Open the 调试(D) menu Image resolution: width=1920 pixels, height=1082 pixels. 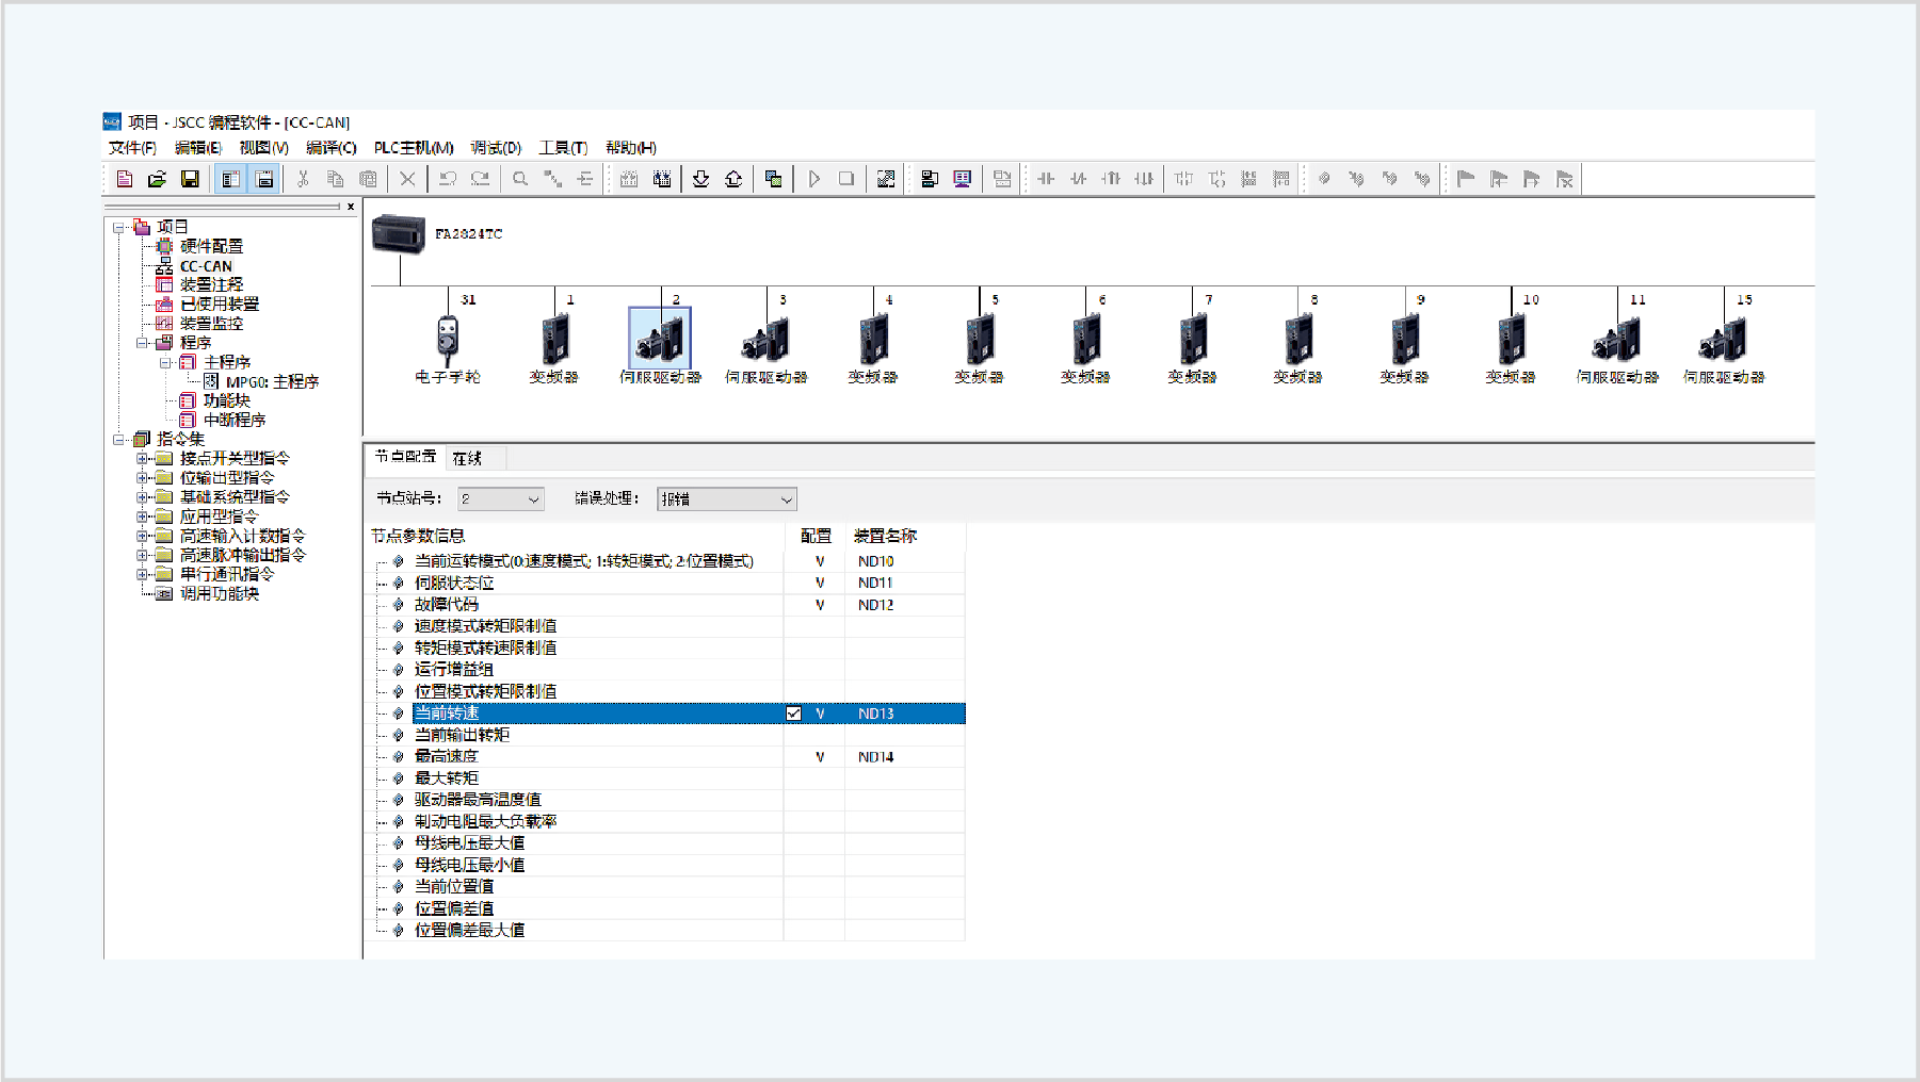click(495, 147)
